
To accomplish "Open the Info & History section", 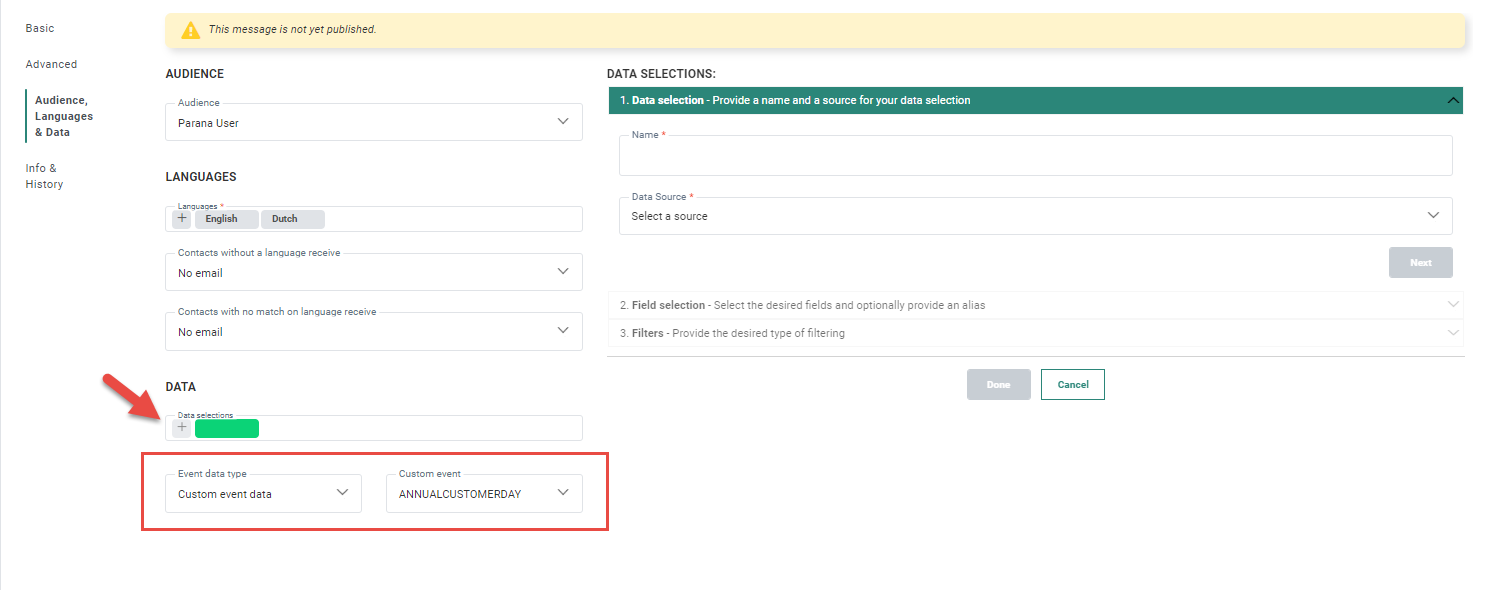I will pos(44,176).
